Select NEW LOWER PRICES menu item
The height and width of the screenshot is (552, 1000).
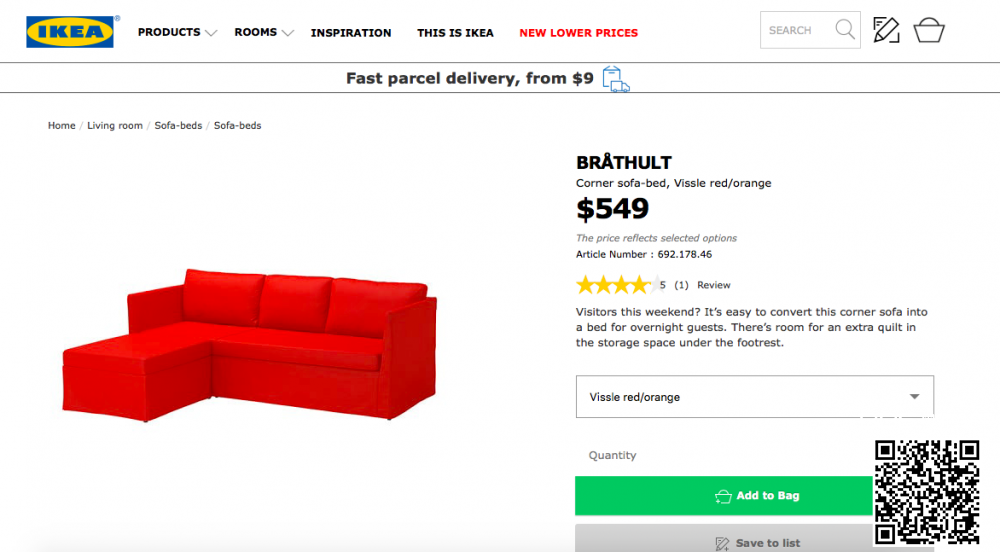(x=578, y=33)
